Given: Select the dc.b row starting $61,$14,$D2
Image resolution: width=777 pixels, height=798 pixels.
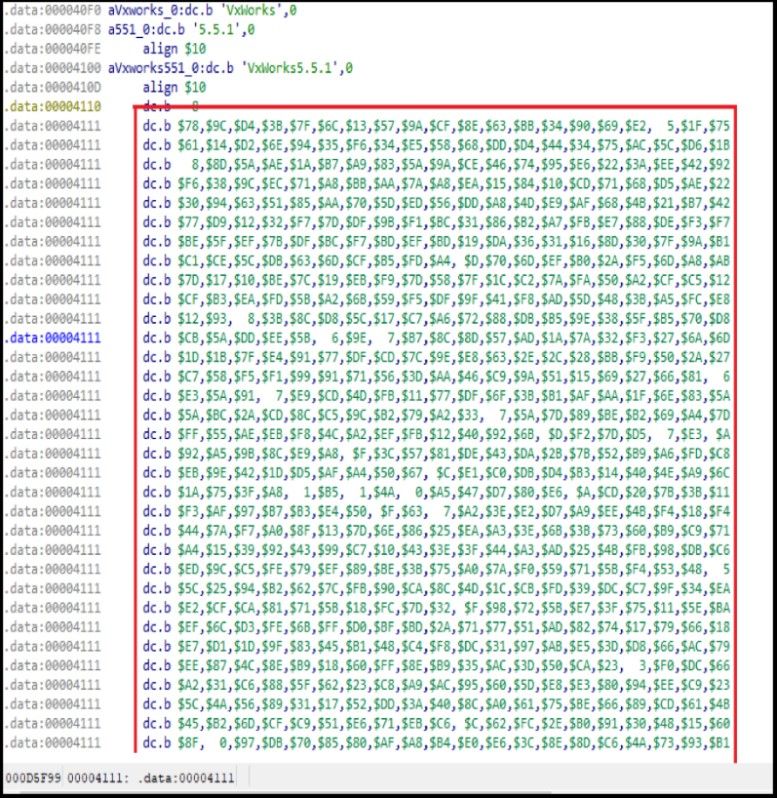Looking at the screenshot, I should coord(436,146).
